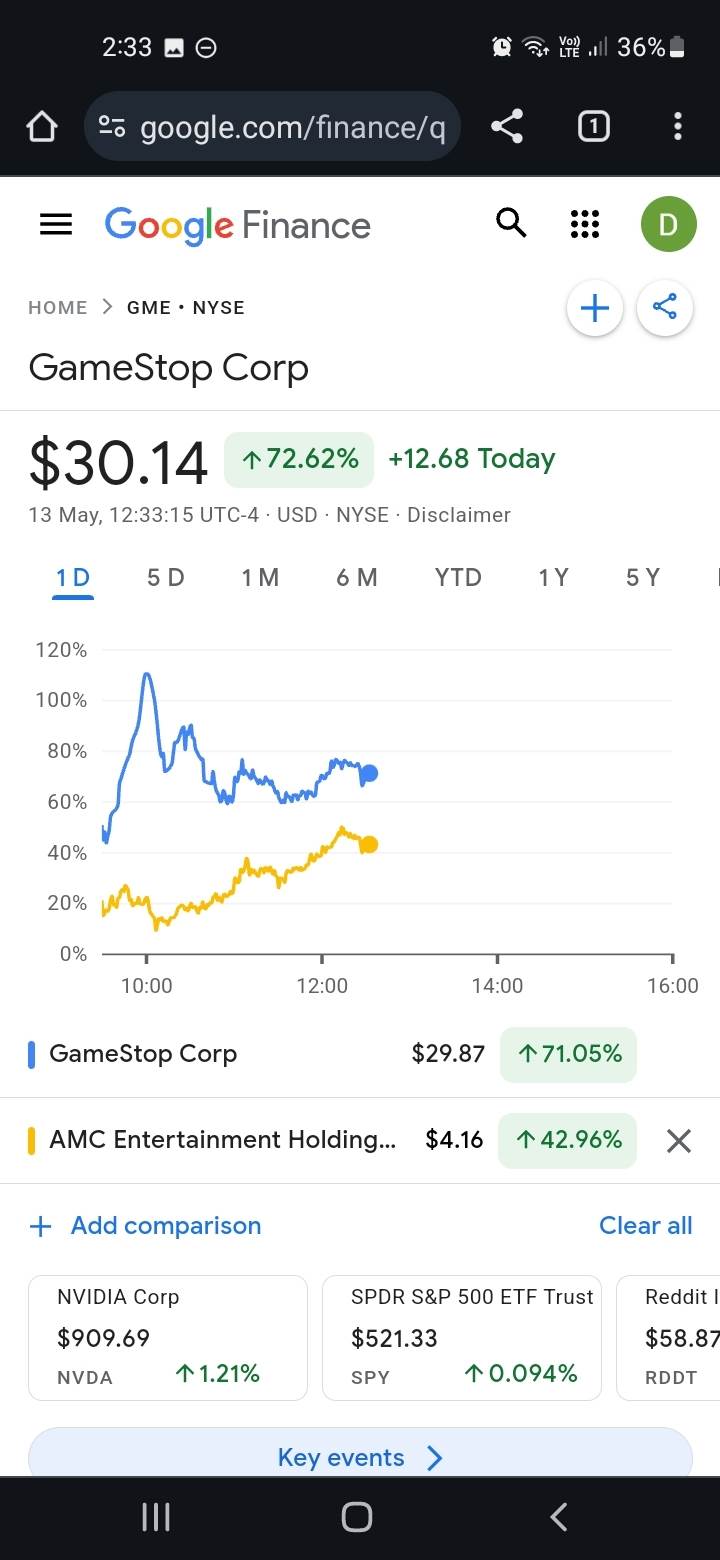Share GameStop quote via page share button

pyautogui.click(x=665, y=307)
